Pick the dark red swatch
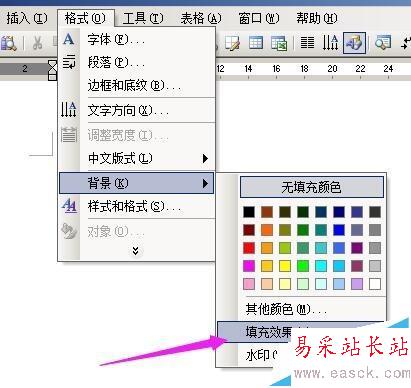The width and height of the screenshot is (411, 388). pos(249,230)
